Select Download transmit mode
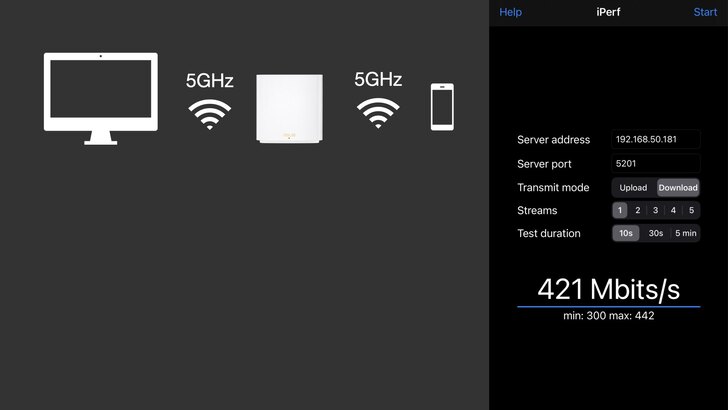Screen dimensions: 728x410 tap(678, 188)
